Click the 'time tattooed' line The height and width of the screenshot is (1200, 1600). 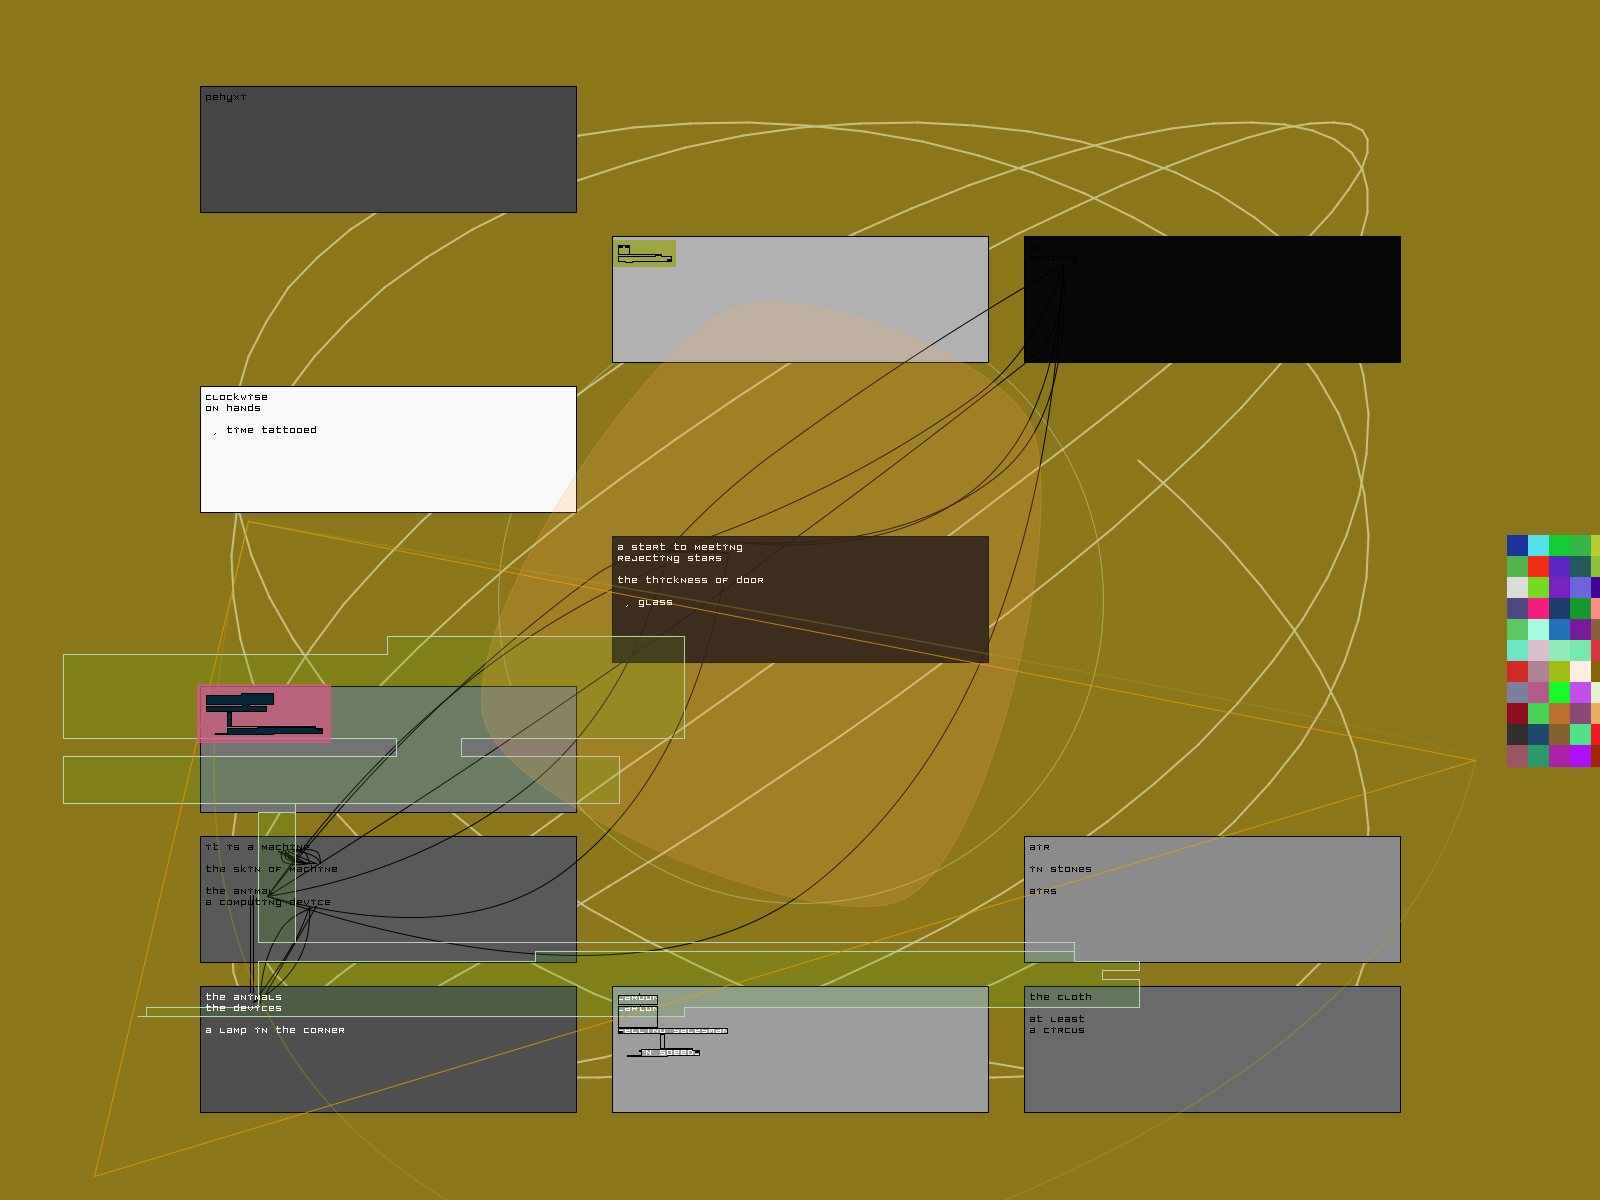pos(270,430)
